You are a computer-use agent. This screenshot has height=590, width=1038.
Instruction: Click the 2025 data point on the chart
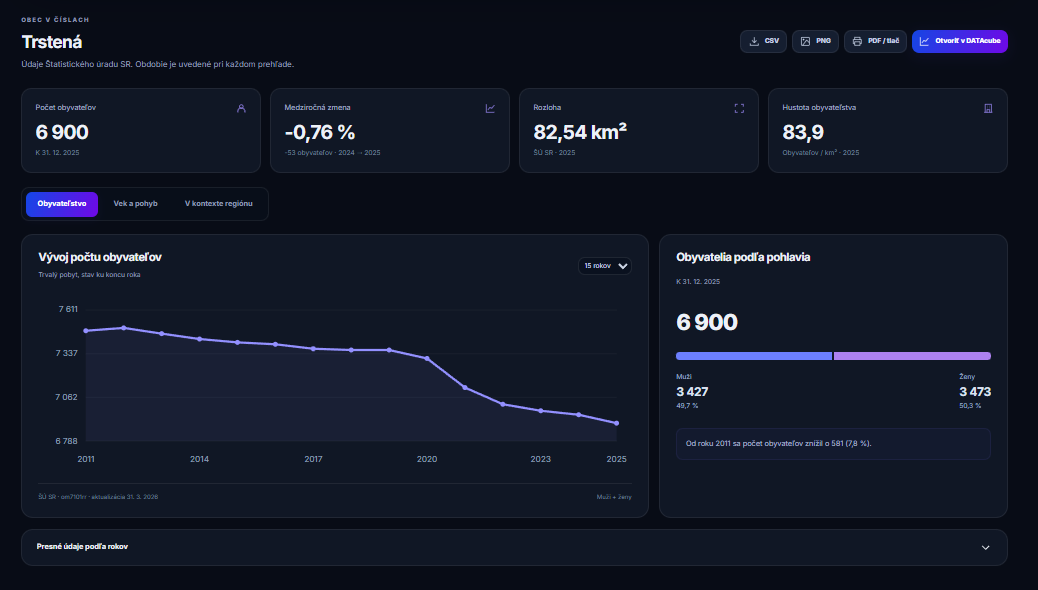pos(616,423)
